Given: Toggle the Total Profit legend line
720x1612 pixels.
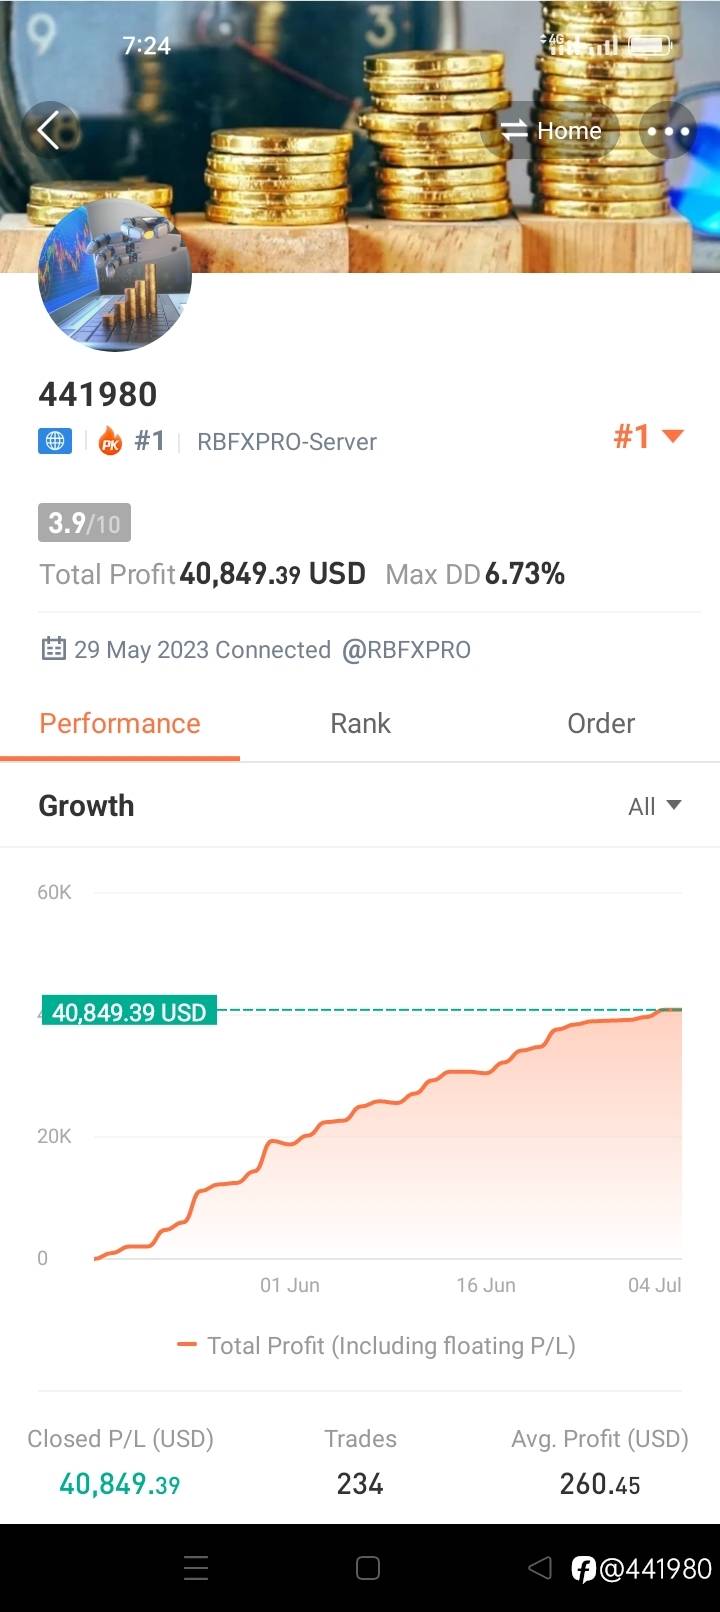Looking at the screenshot, I should coord(376,1345).
